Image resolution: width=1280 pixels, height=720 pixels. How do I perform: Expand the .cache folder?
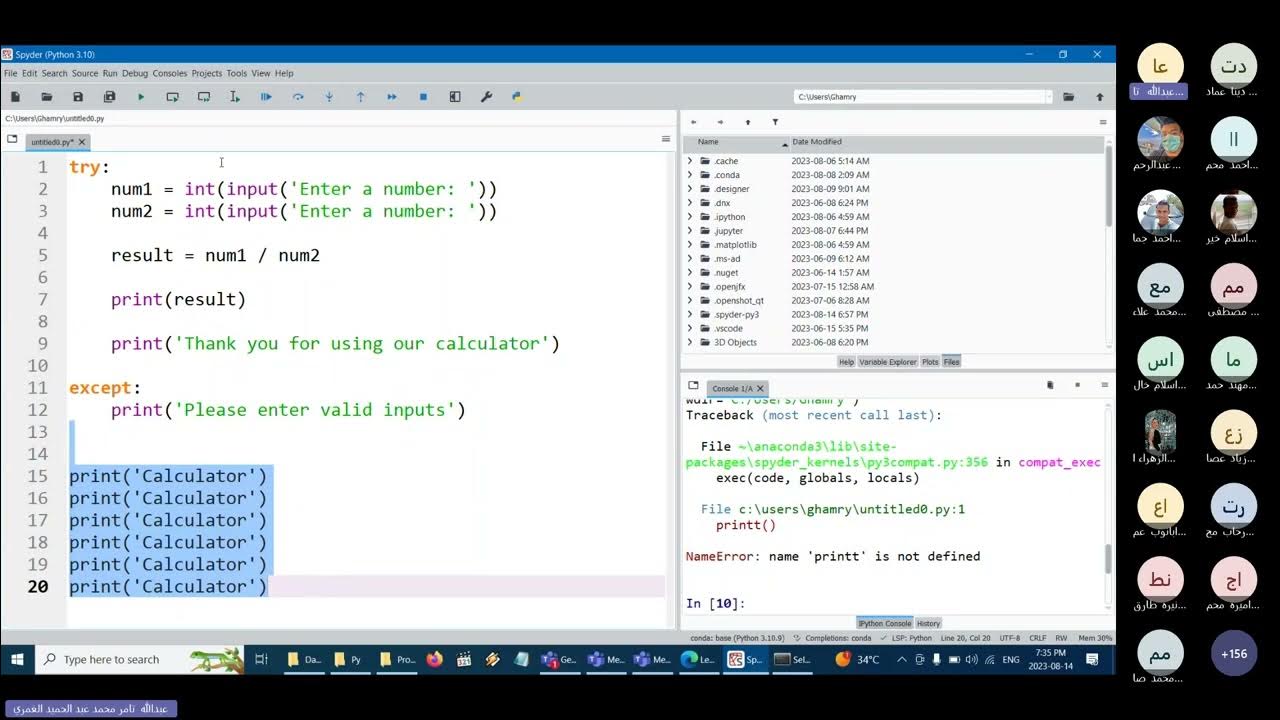point(689,161)
